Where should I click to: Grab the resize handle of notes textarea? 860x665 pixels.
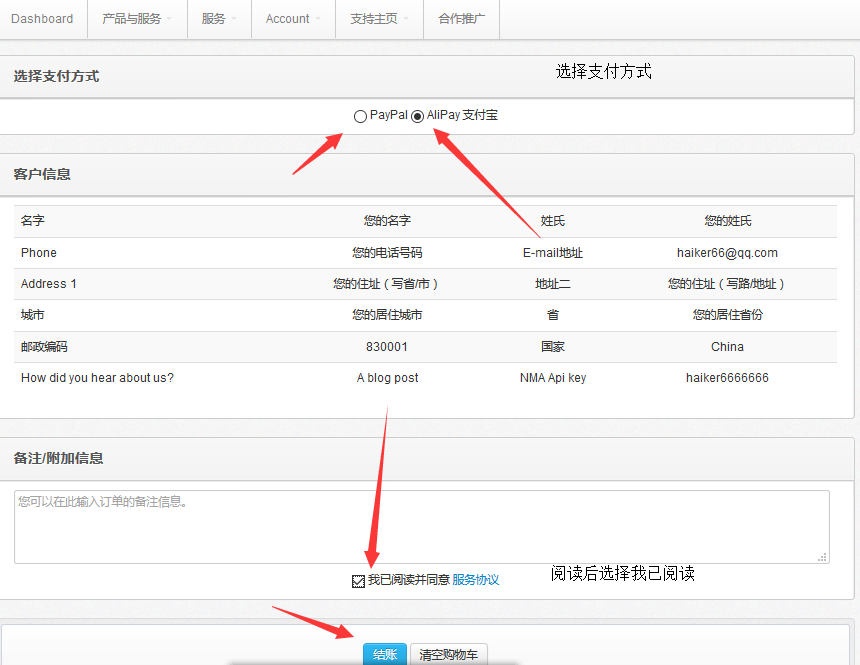point(822,557)
